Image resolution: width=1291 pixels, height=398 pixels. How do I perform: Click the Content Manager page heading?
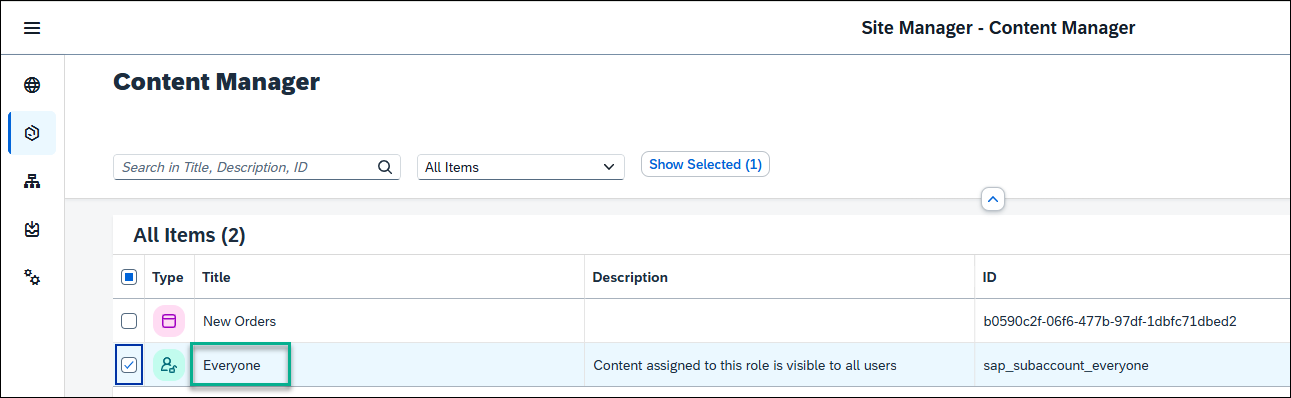click(217, 82)
